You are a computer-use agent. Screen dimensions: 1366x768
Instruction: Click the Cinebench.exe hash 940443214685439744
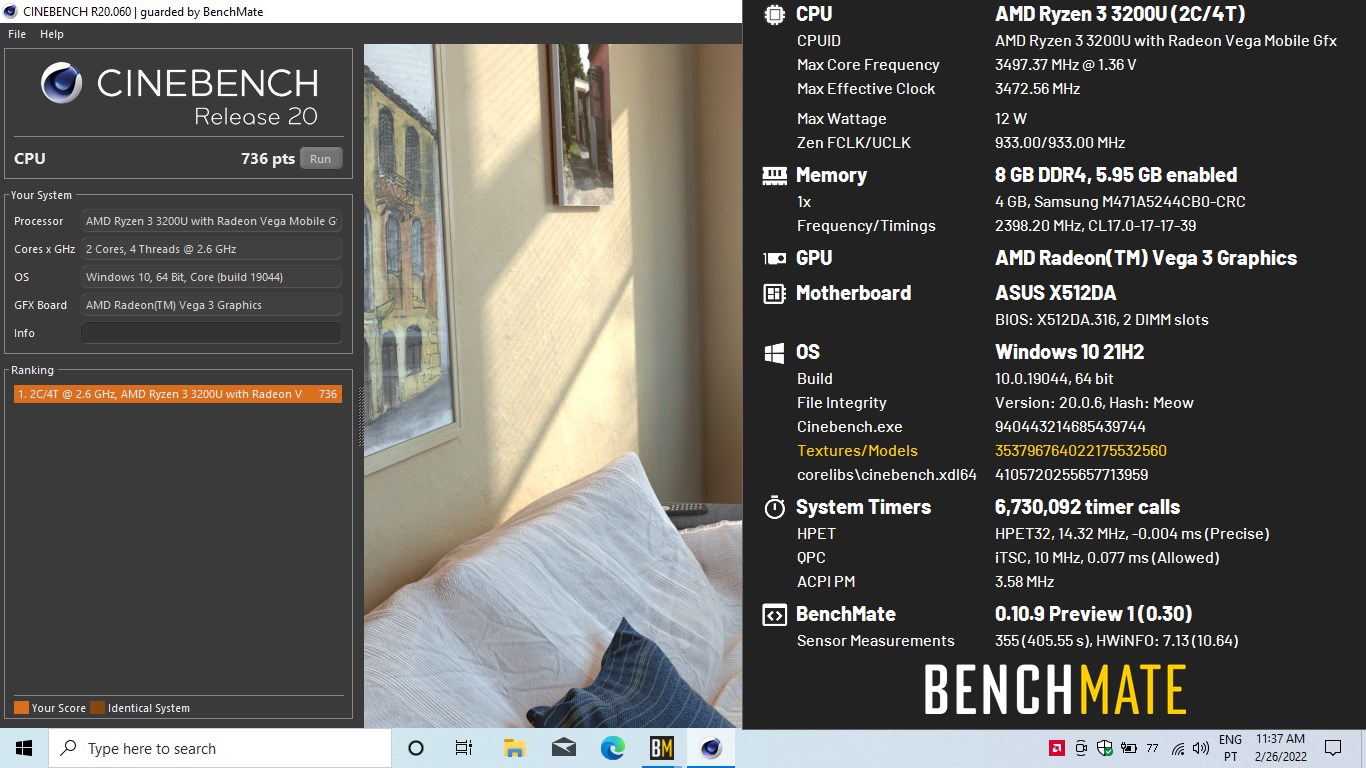pyautogui.click(x=1070, y=427)
